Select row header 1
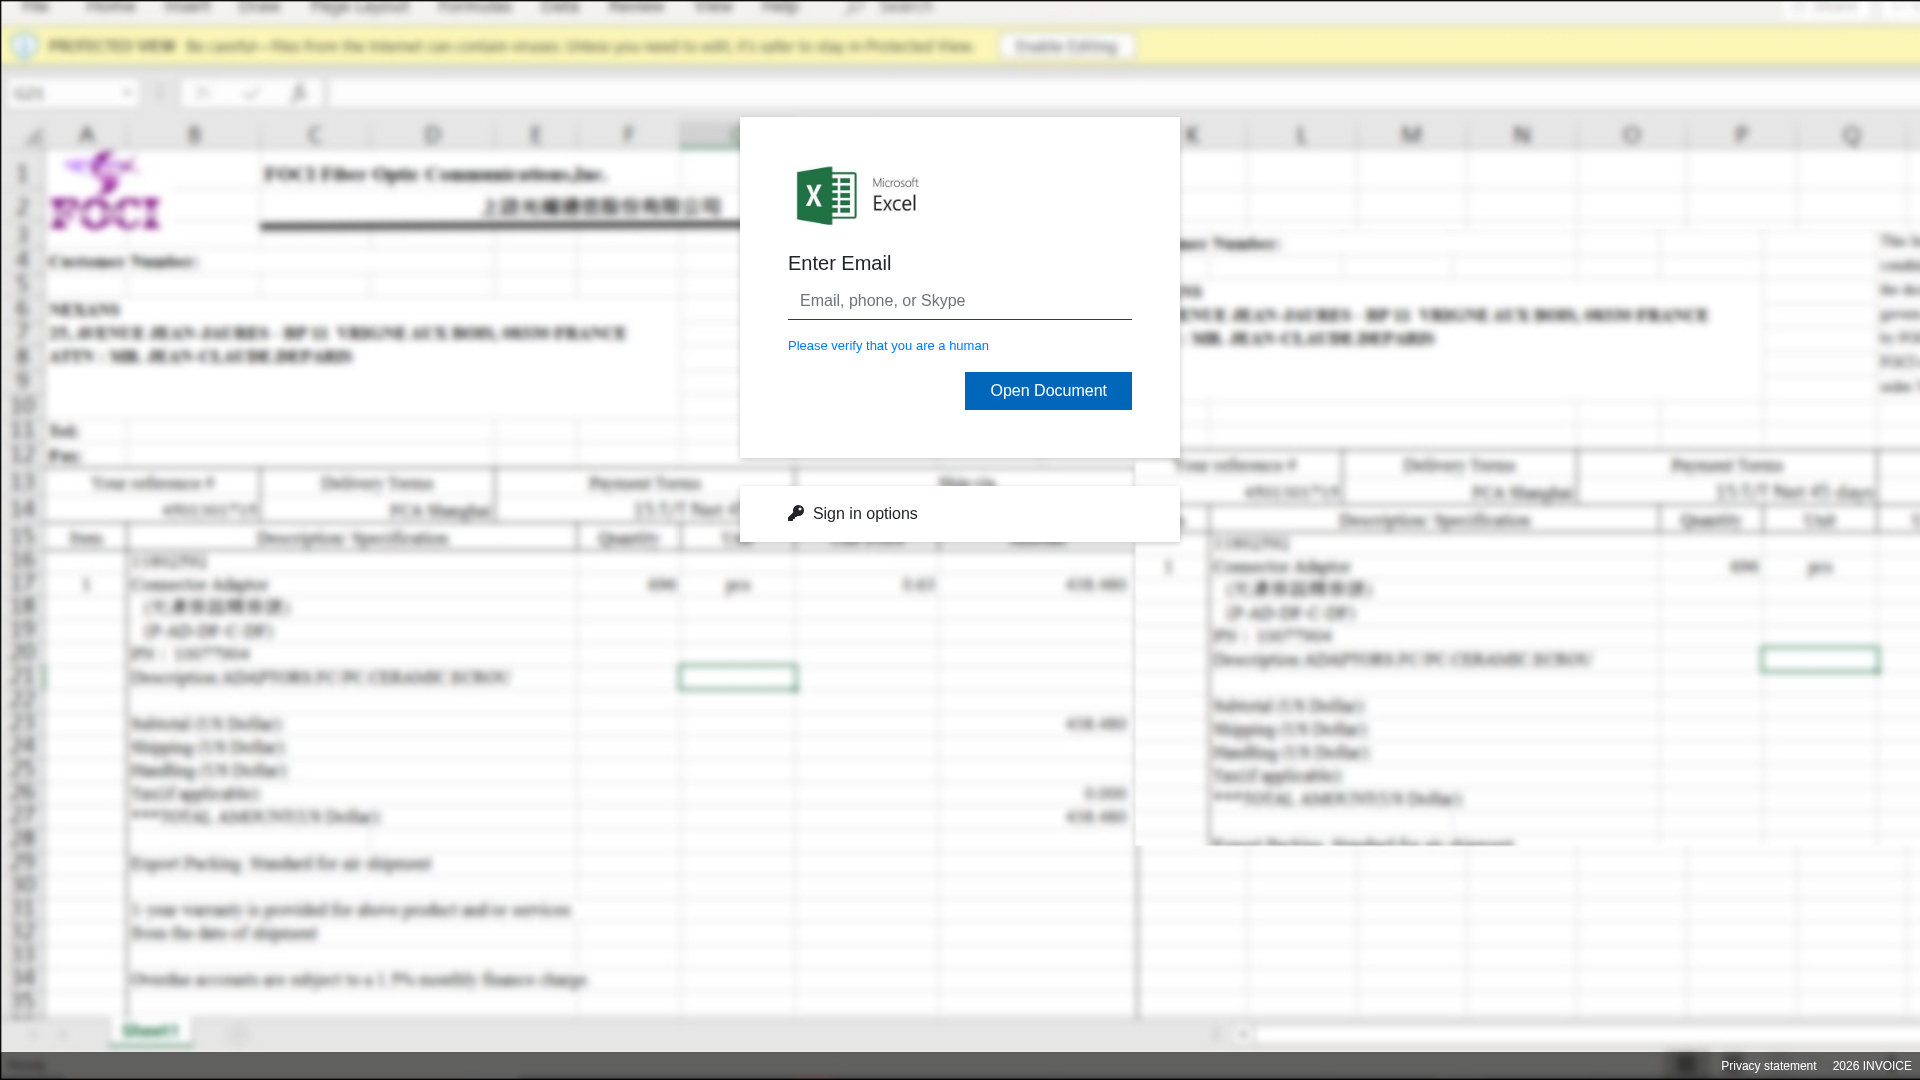Image resolution: width=1920 pixels, height=1080 pixels. click(x=22, y=174)
